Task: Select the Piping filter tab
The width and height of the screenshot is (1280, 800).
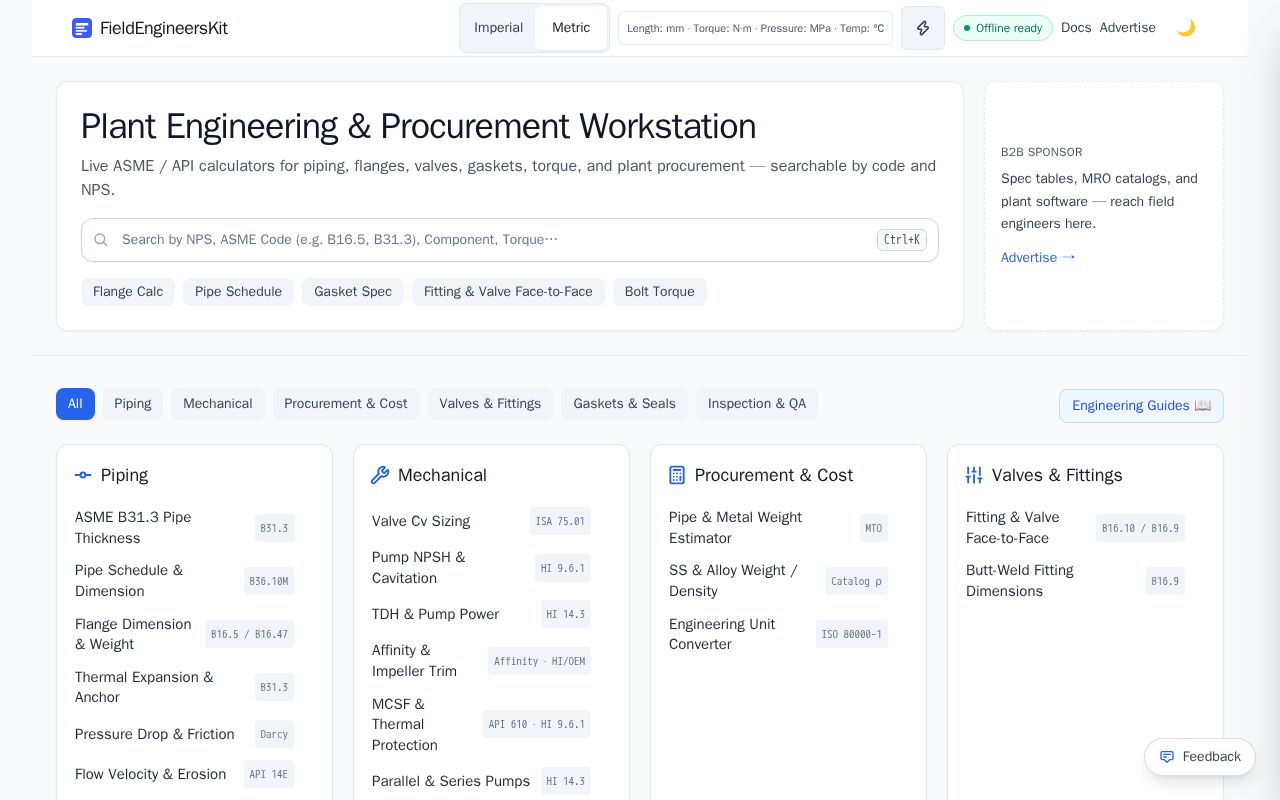Action: 132,404
